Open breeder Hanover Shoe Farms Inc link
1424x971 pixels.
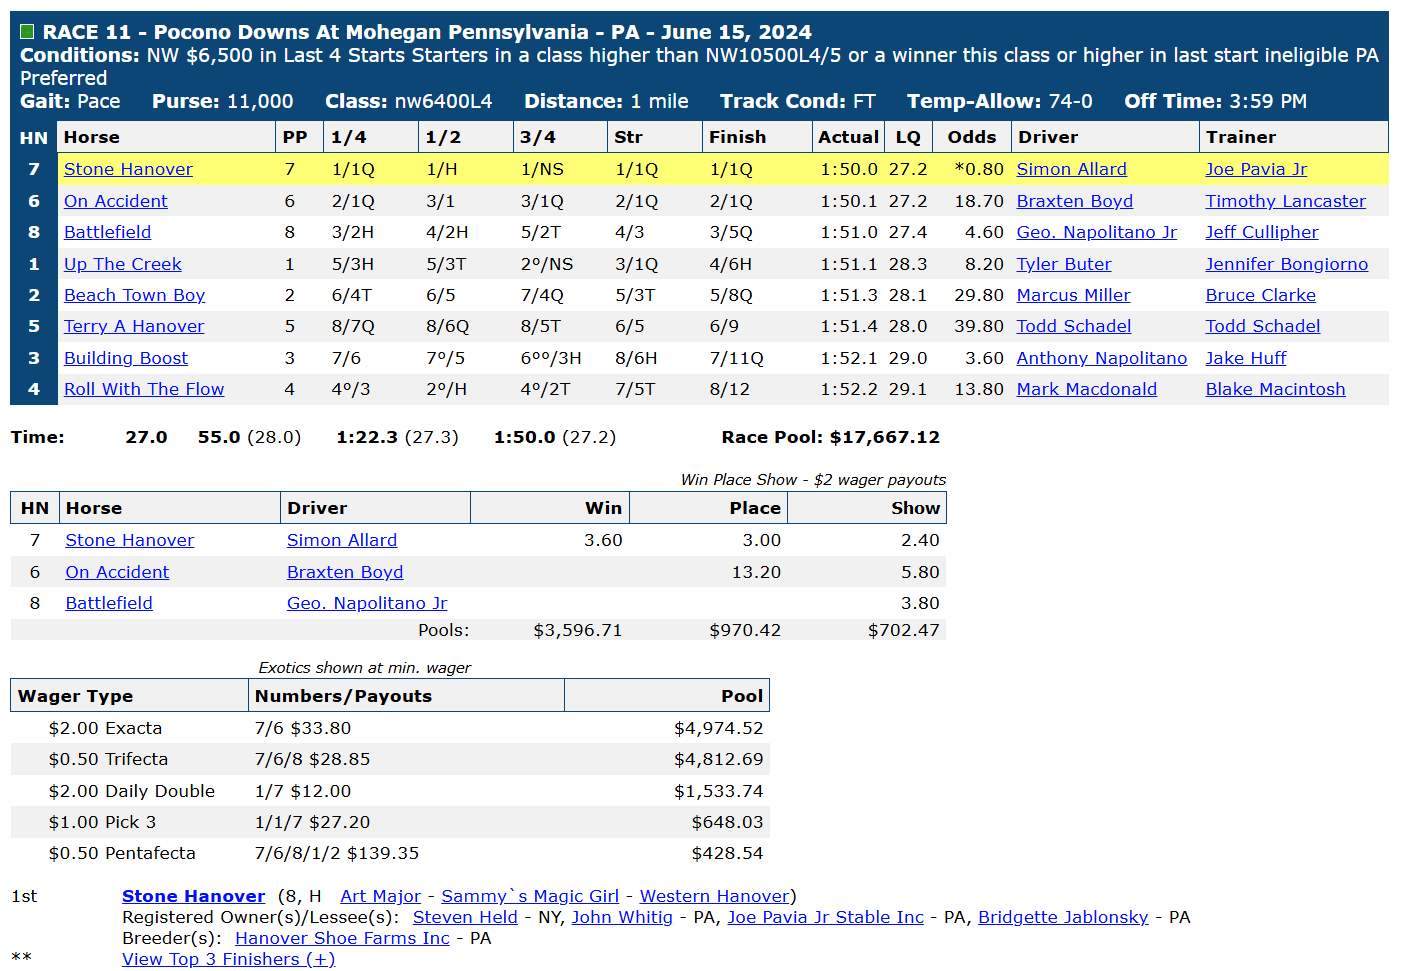coord(342,938)
